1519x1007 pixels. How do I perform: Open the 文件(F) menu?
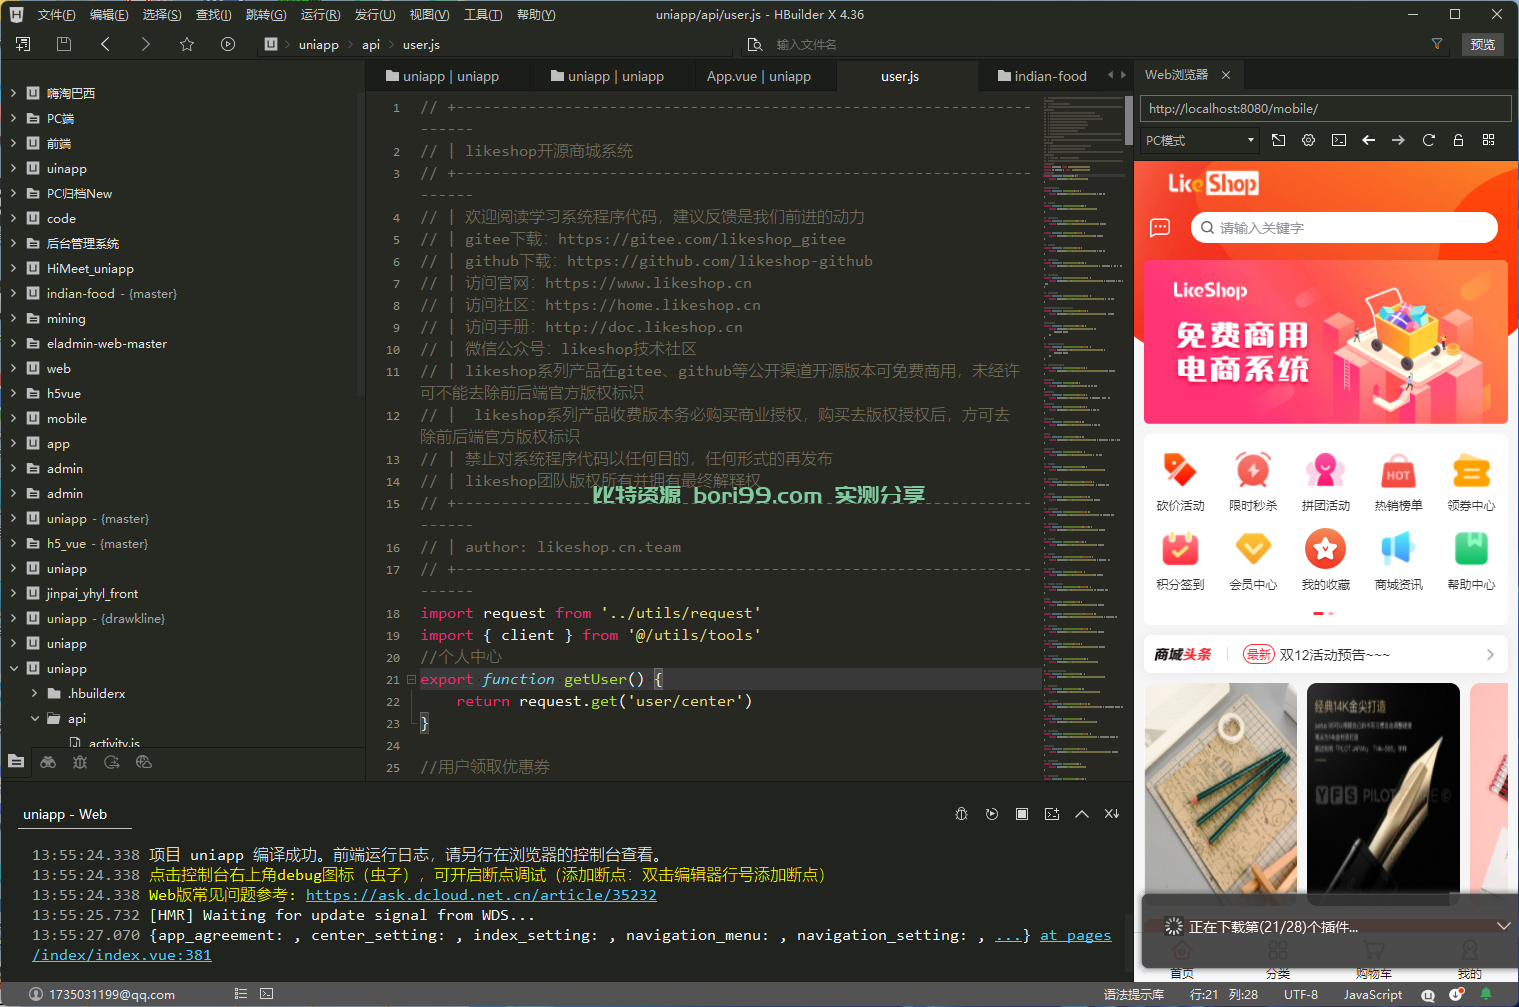(56, 15)
